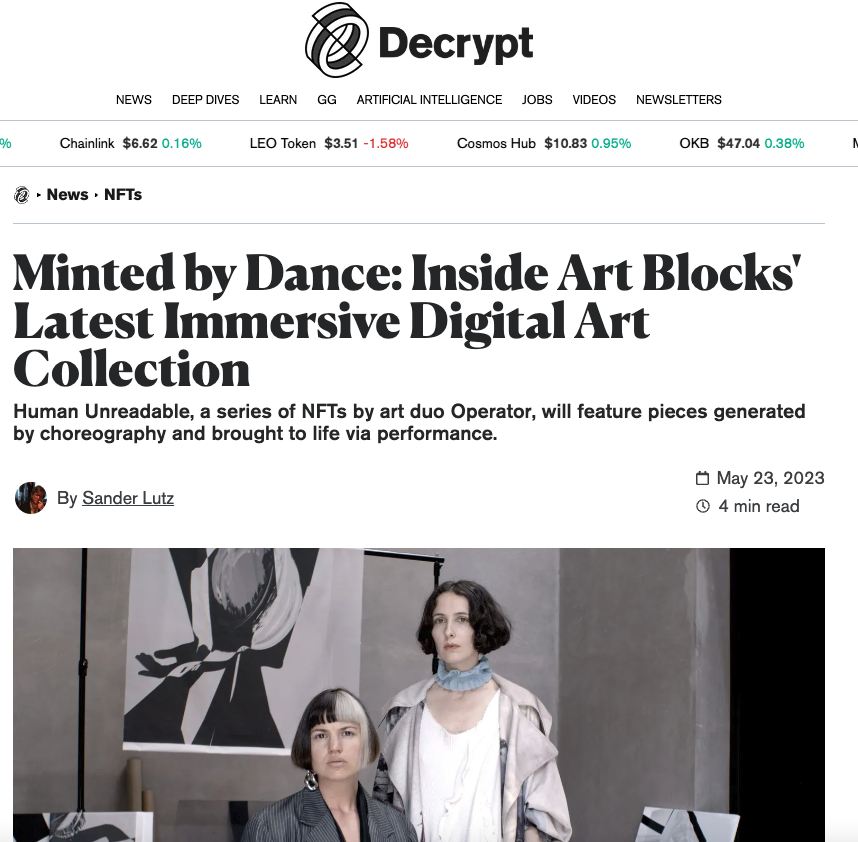Open the NEWSLETTERS page
Image resolution: width=858 pixels, height=842 pixels.
click(x=679, y=100)
